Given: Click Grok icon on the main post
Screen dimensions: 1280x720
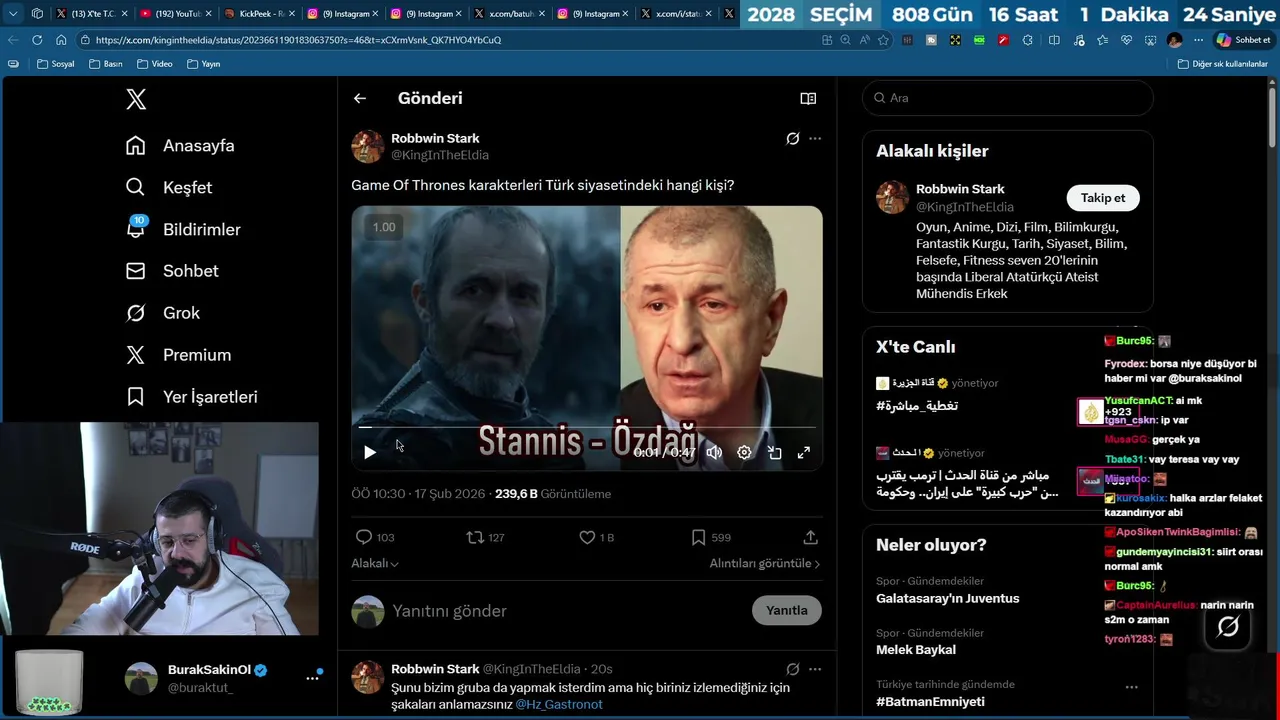Looking at the screenshot, I should pos(792,139).
